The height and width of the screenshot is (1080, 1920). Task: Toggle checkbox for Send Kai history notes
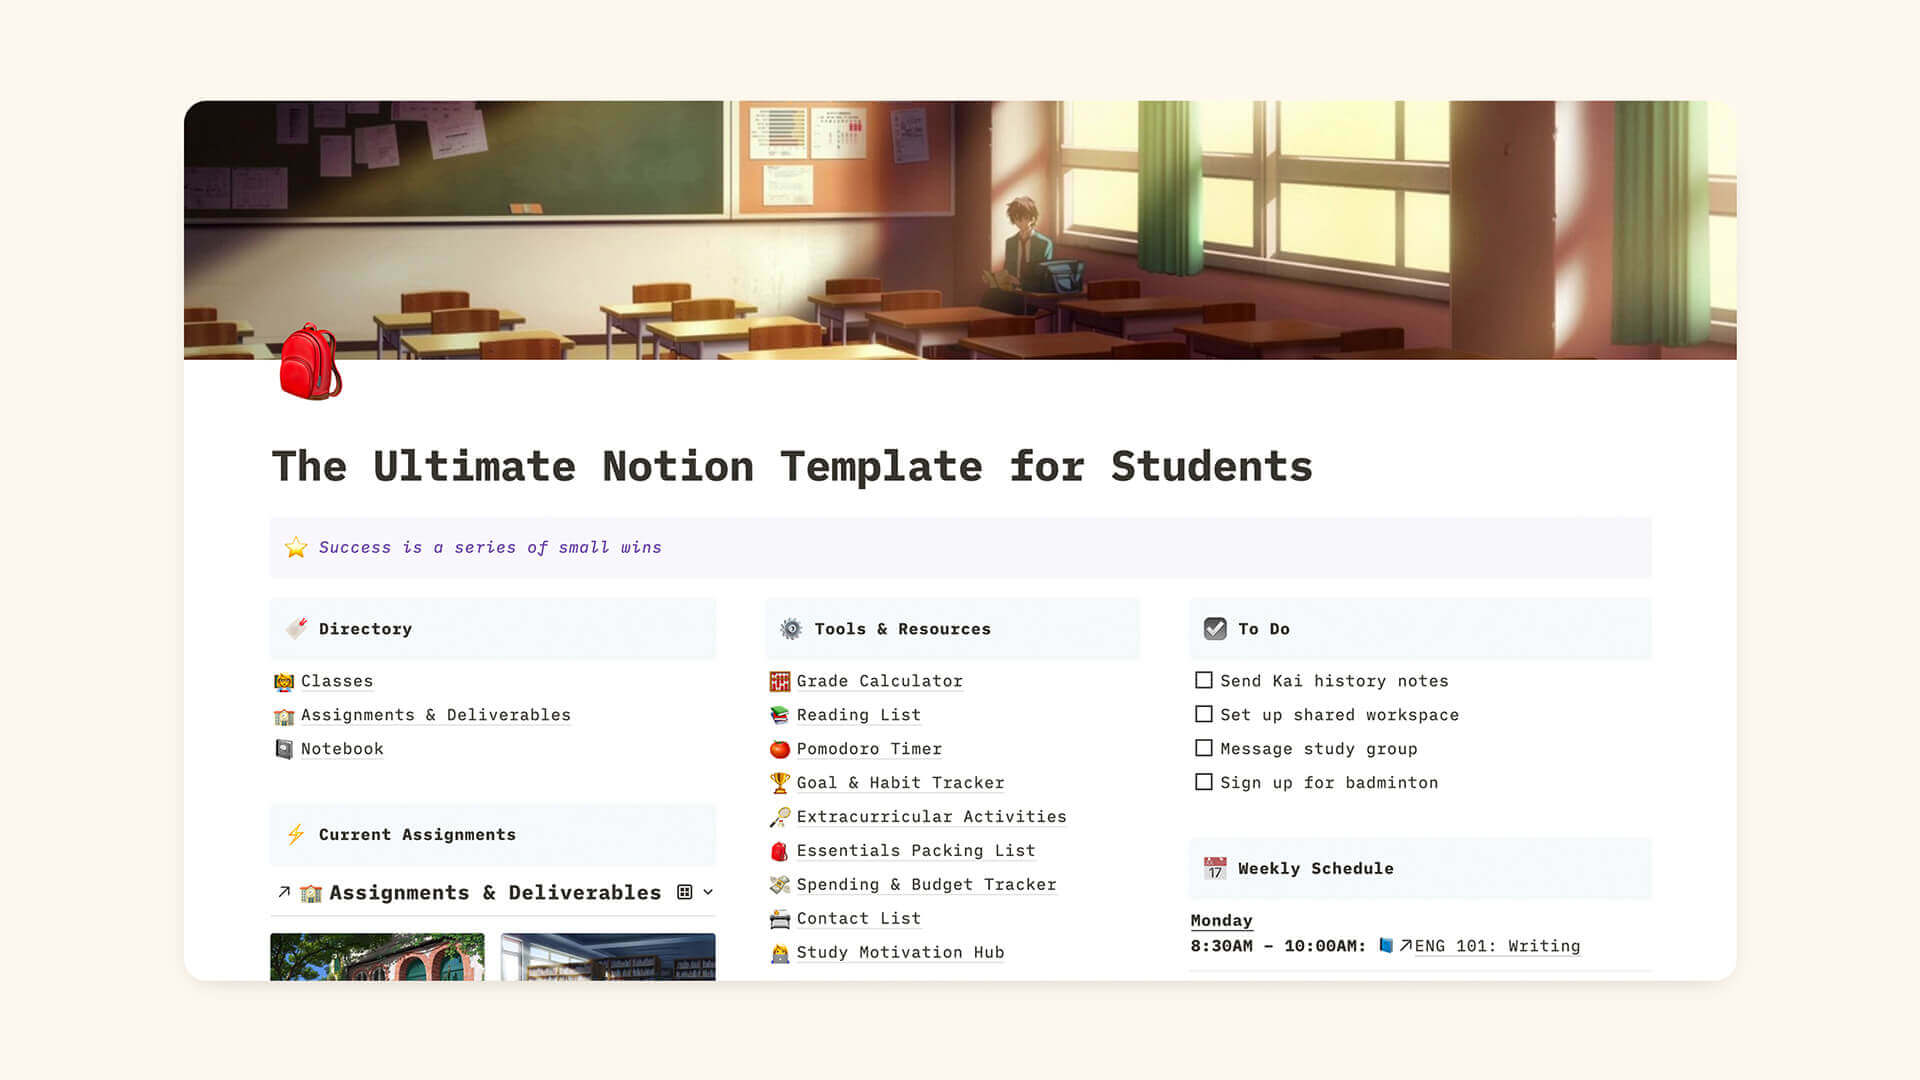[x=1203, y=680]
